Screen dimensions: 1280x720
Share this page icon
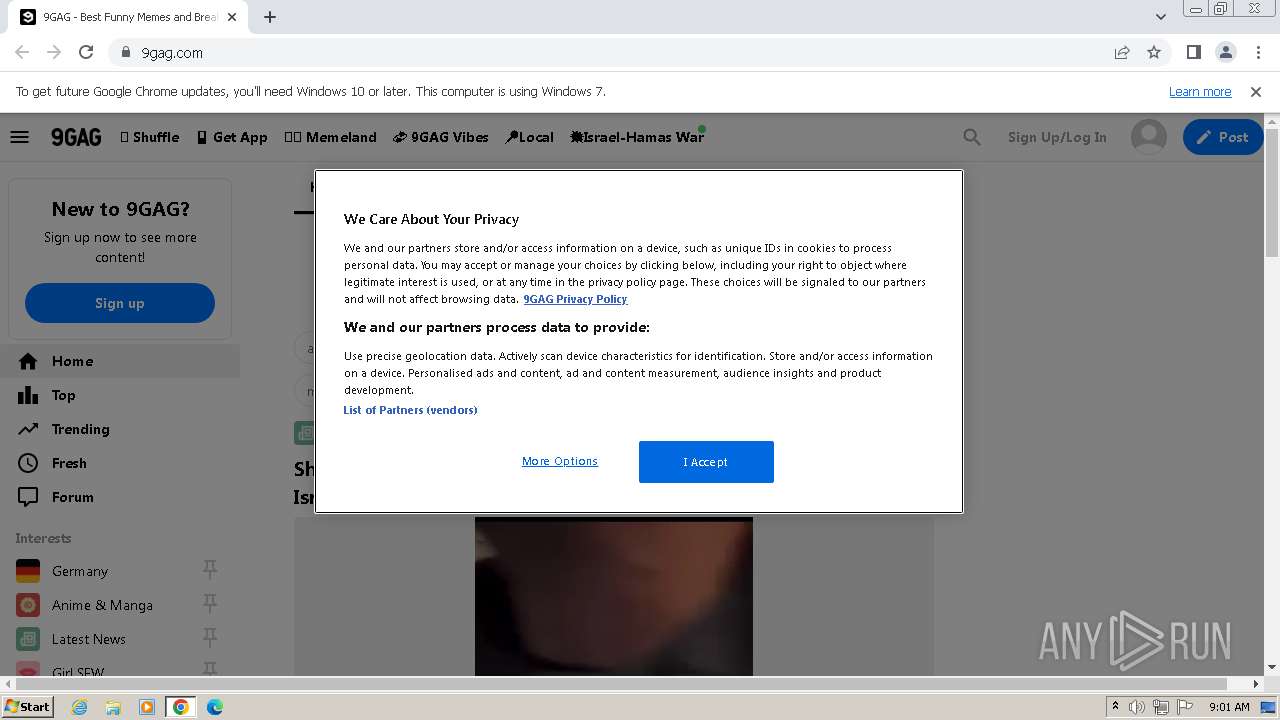tap(1122, 53)
